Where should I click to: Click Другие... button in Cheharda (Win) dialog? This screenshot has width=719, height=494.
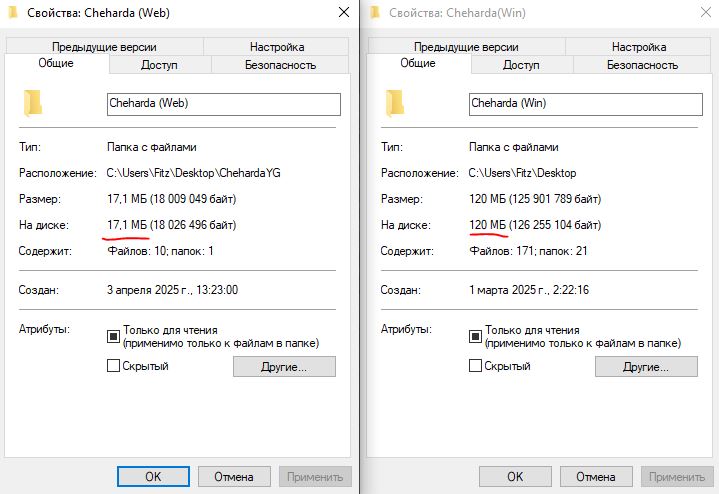[646, 367]
